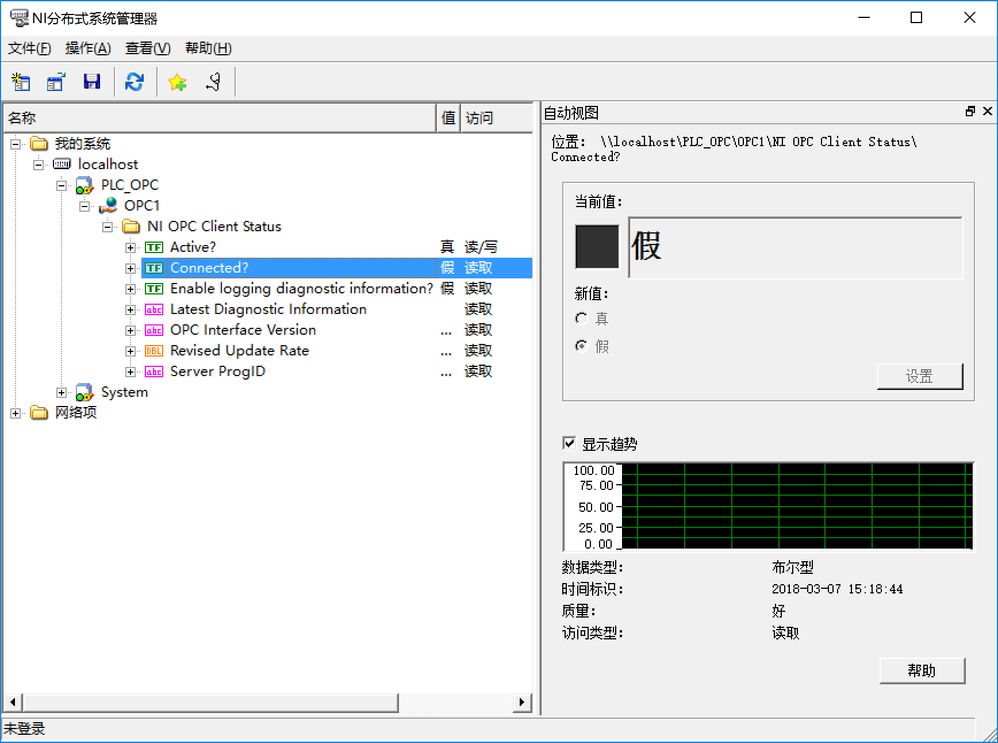998x743 pixels.
Task: Click the new process toolbar icon
Action: tap(21, 81)
